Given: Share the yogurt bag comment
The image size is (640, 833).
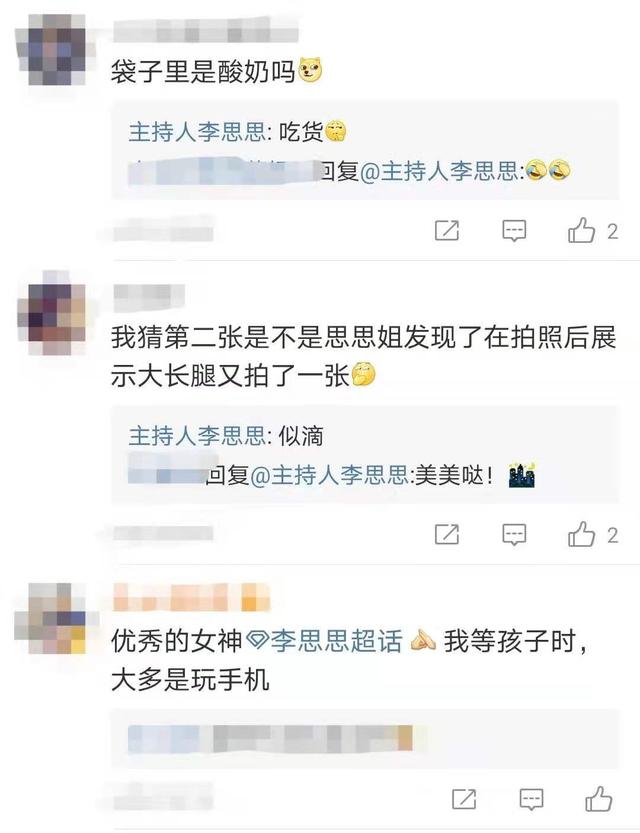Looking at the screenshot, I should 447,230.
